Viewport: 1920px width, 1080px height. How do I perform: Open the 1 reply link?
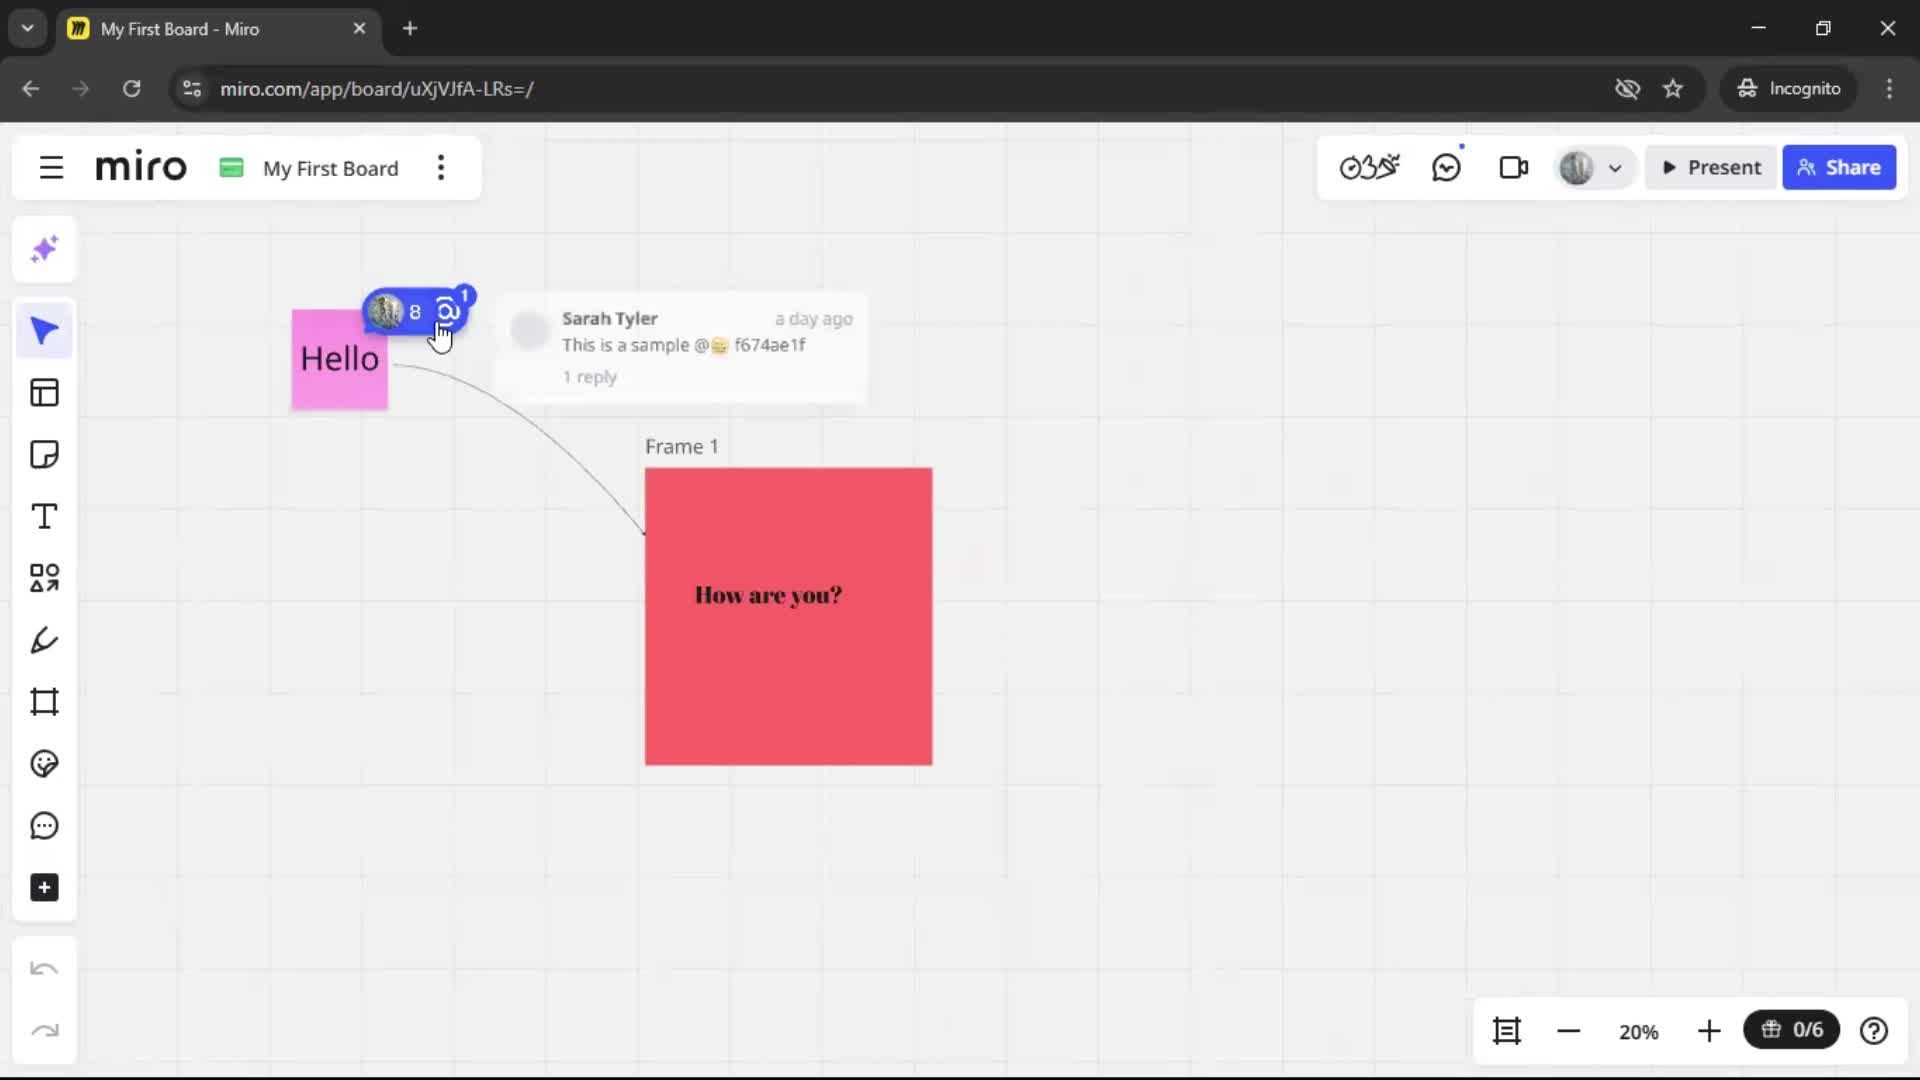pyautogui.click(x=589, y=377)
